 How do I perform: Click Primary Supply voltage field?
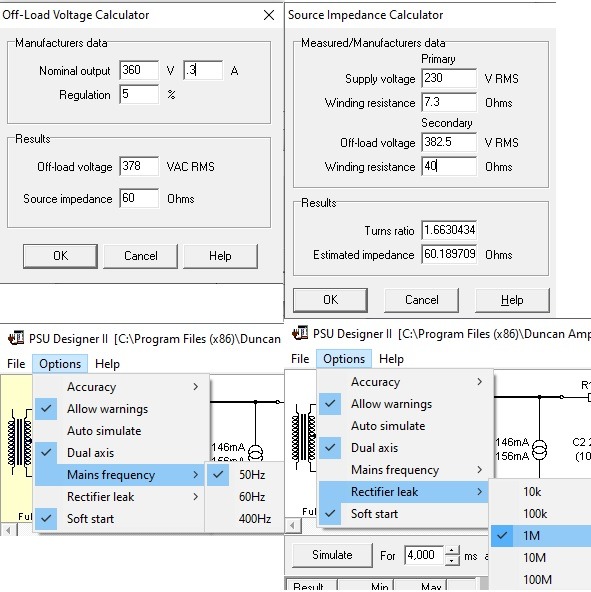pos(449,78)
